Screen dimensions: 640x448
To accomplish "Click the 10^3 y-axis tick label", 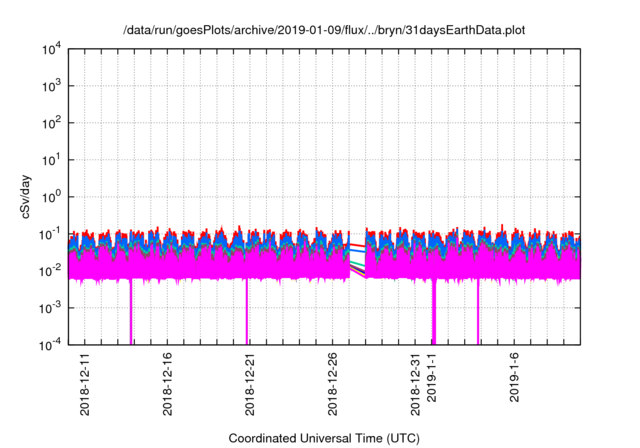I will tap(51, 86).
